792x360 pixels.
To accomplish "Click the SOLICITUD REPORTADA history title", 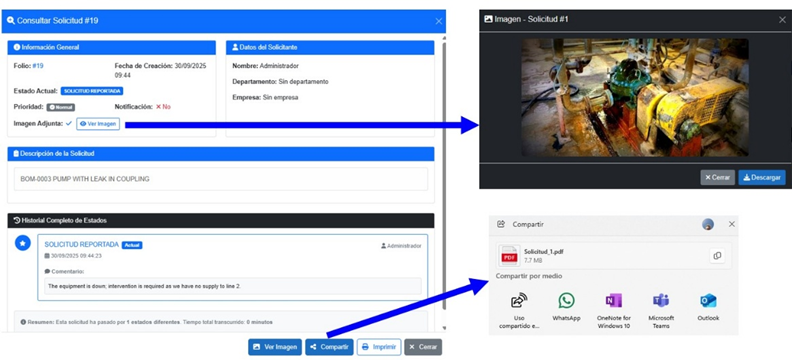I will point(81,244).
